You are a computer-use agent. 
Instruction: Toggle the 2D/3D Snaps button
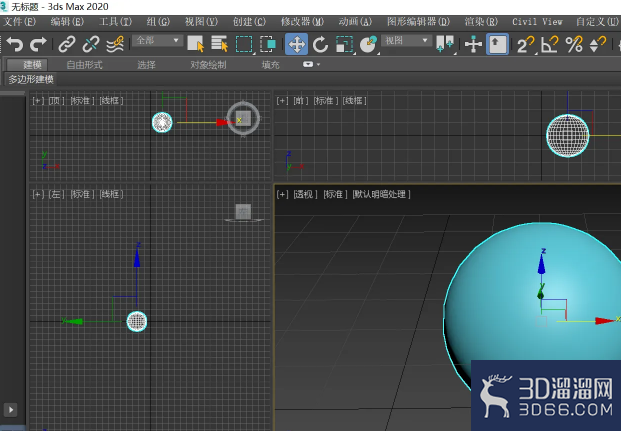pos(526,44)
